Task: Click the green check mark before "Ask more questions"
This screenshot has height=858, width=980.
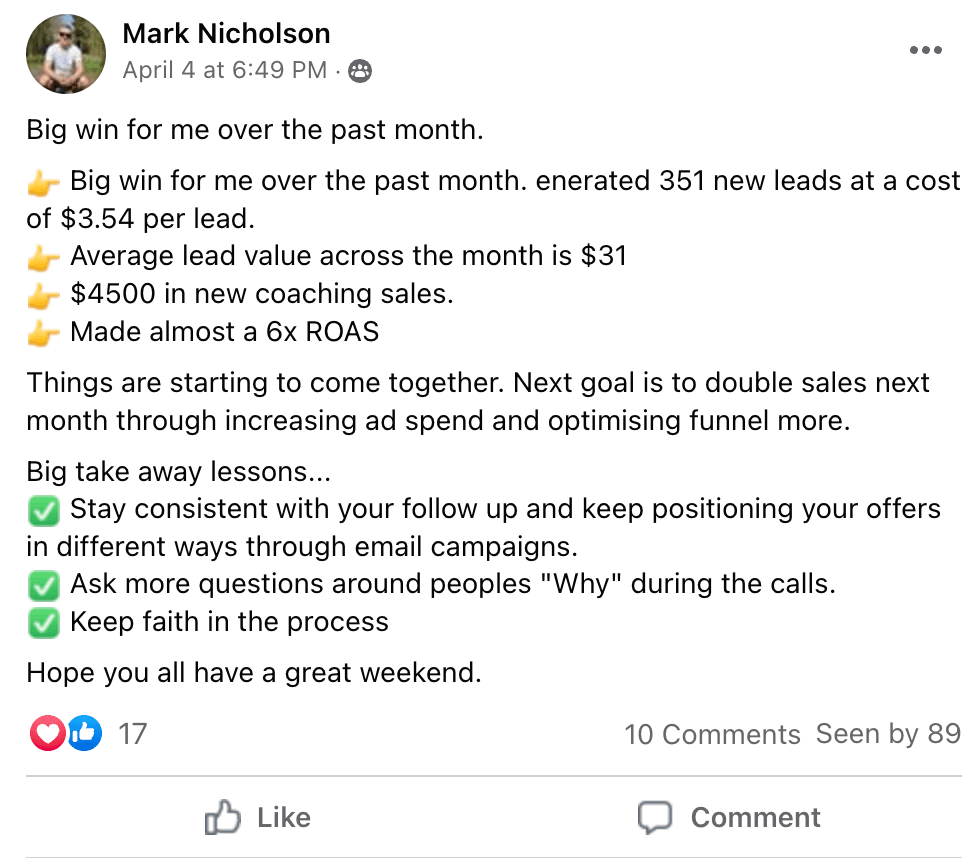Action: (x=43, y=585)
